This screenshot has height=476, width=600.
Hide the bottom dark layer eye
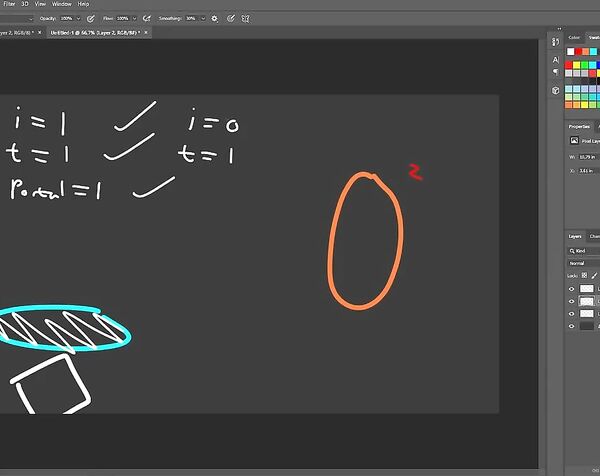[572, 326]
